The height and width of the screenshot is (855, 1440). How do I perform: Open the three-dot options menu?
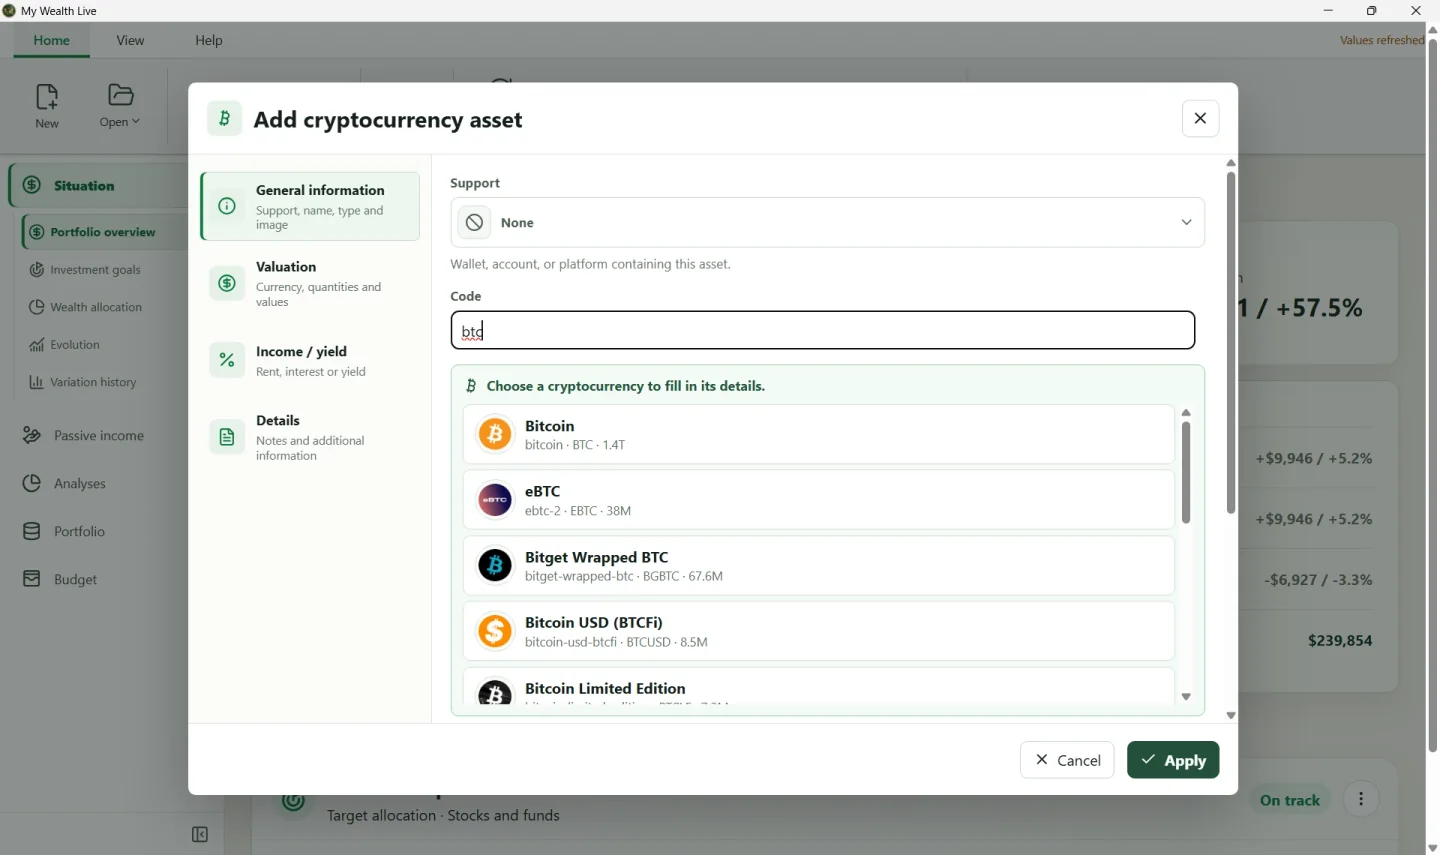click(1361, 800)
